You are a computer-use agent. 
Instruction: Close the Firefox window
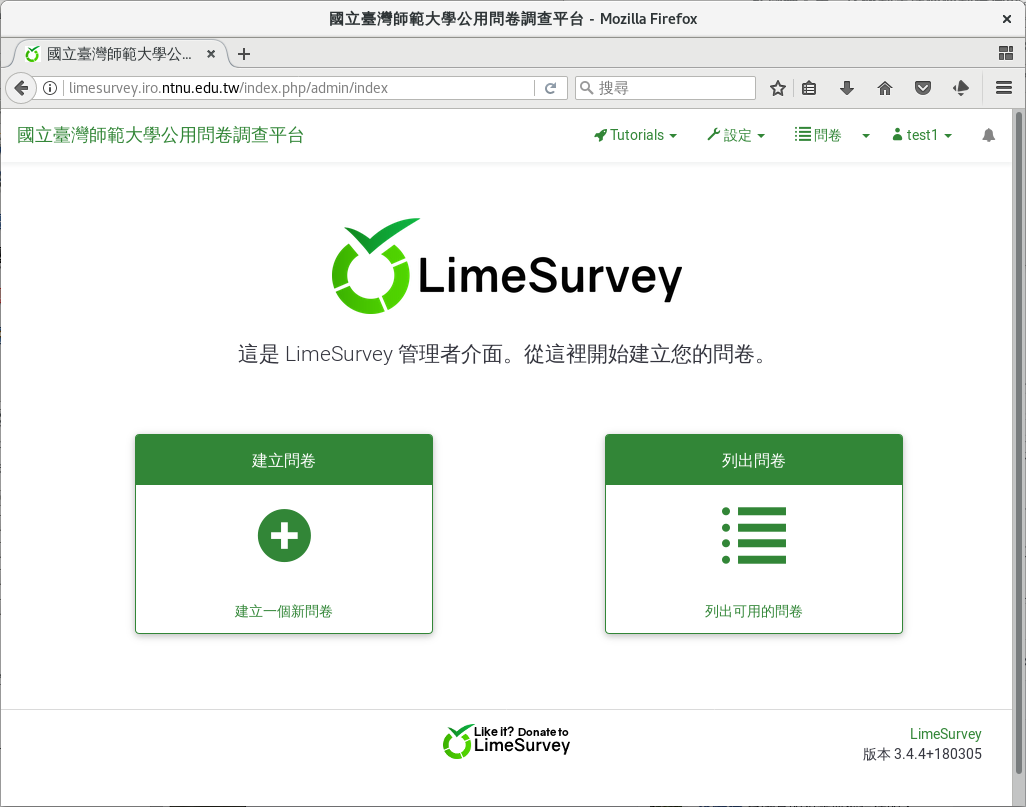(1006, 19)
